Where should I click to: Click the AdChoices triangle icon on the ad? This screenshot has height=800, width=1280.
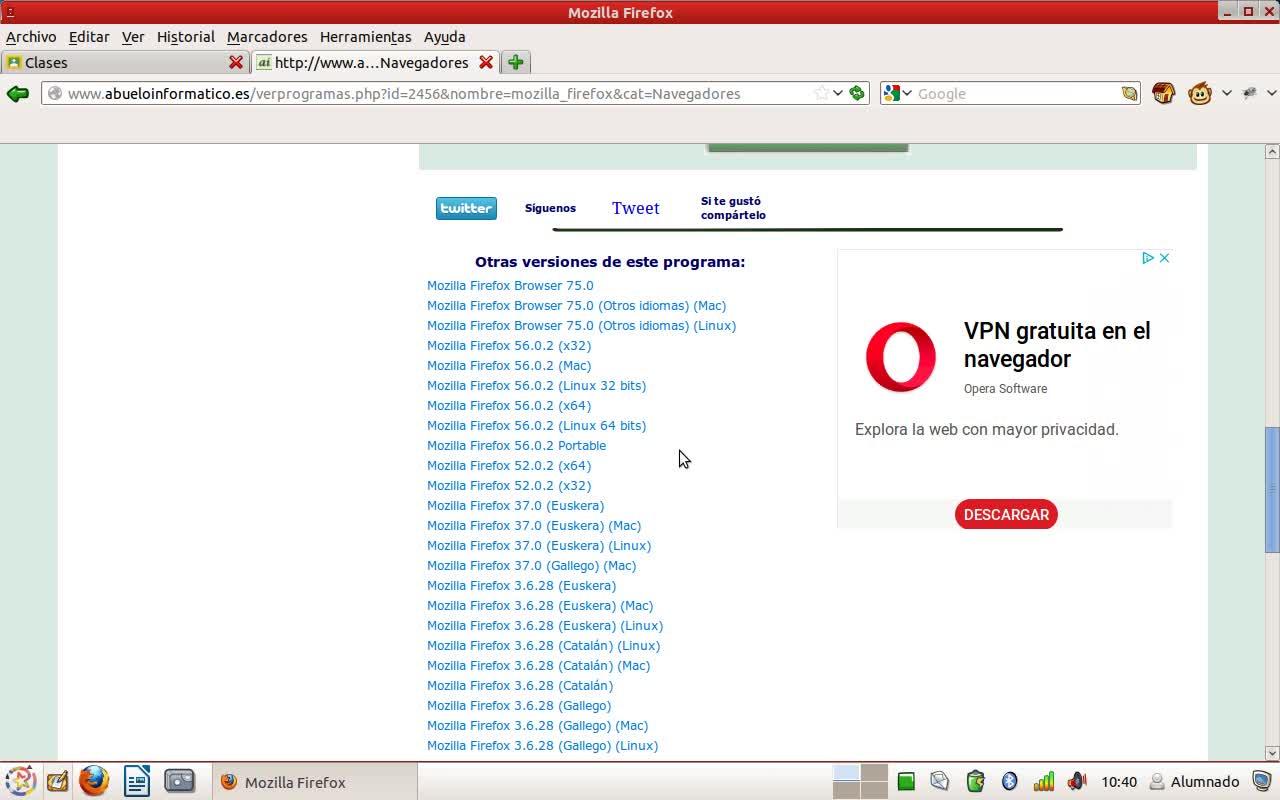[x=1148, y=258]
